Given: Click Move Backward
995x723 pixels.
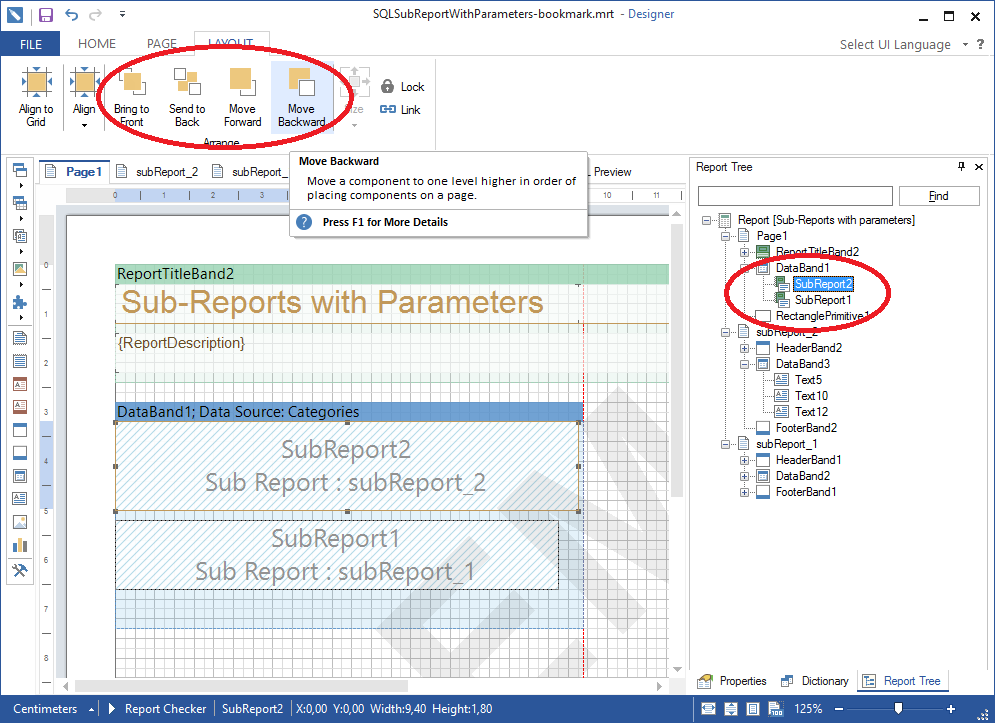Looking at the screenshot, I should tap(301, 97).
